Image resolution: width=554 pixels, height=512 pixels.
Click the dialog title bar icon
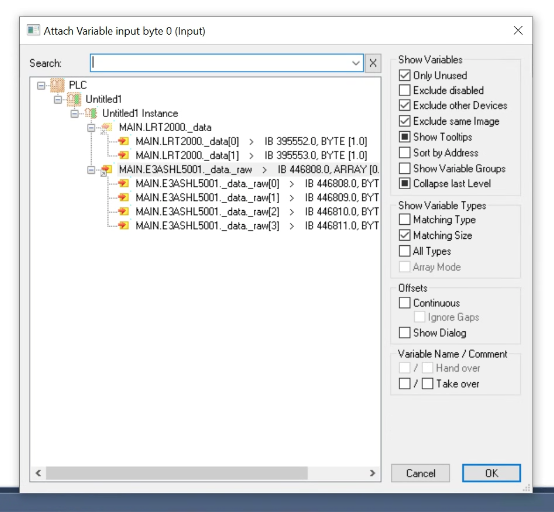pos(33,30)
